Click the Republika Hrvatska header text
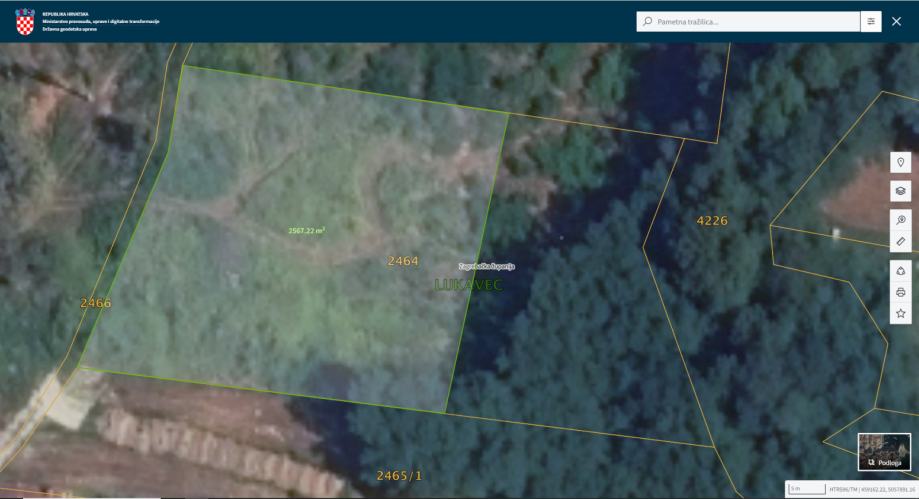Viewport: 919px width, 499px height. point(65,14)
